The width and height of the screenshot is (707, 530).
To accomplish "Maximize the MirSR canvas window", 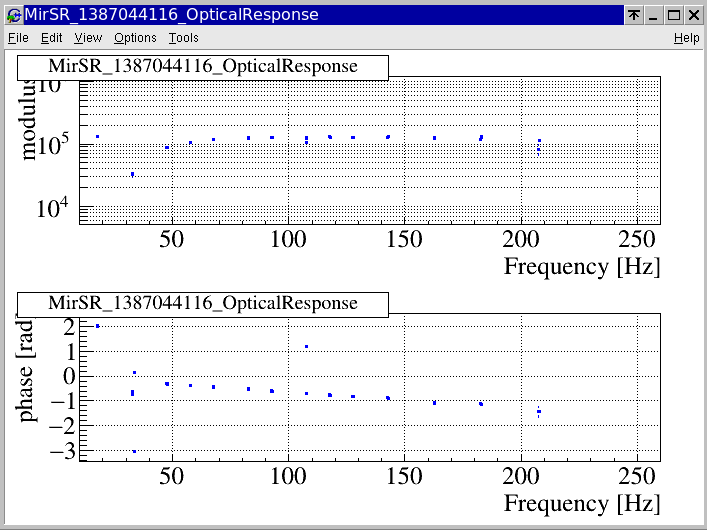I will [x=674, y=15].
